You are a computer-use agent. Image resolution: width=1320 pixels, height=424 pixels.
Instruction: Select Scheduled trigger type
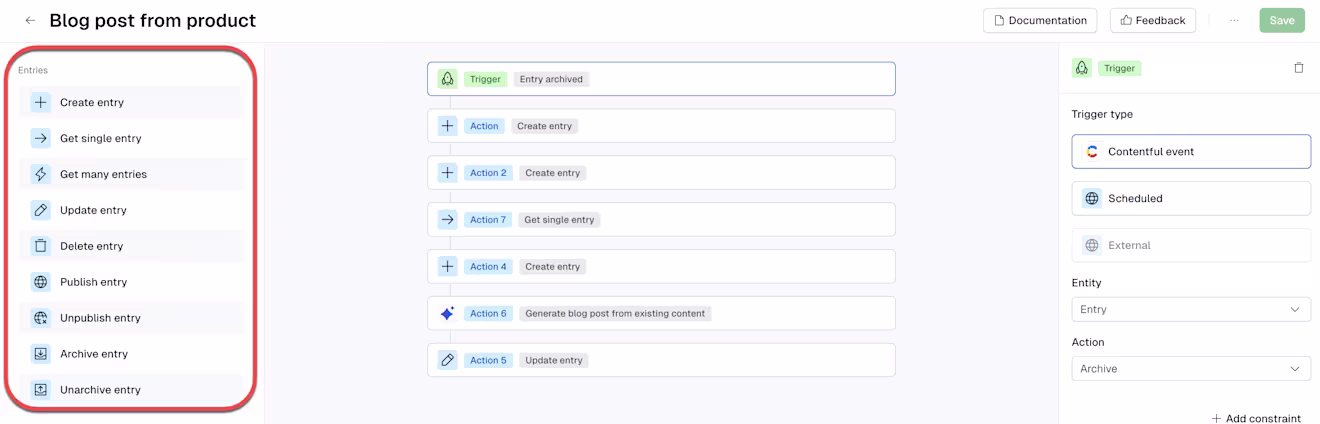tap(1191, 198)
